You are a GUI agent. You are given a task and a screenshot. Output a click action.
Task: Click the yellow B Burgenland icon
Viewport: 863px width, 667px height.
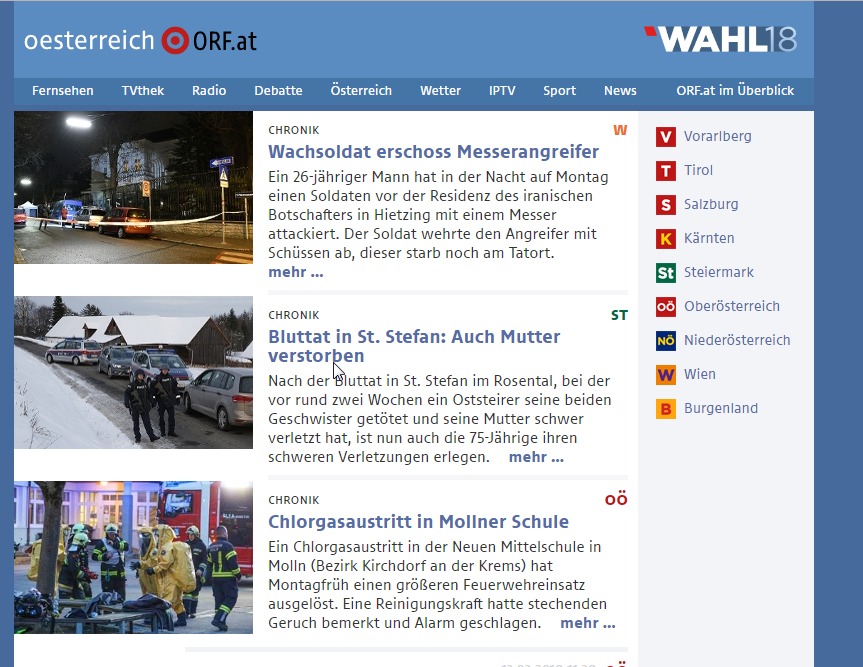click(x=665, y=409)
